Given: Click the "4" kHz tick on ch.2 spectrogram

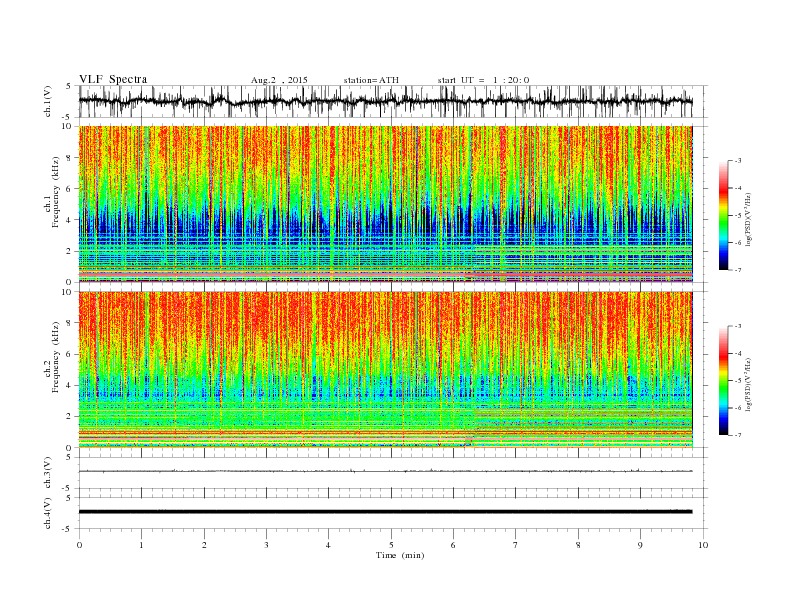Looking at the screenshot, I should (70, 385).
